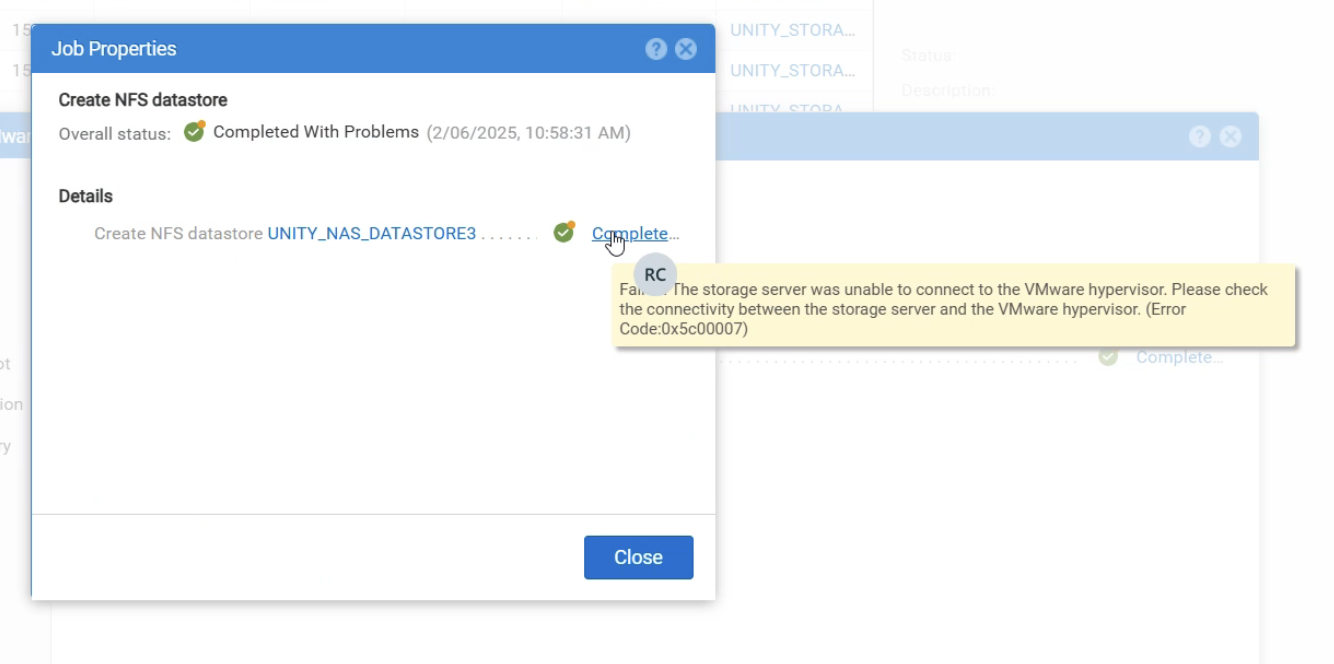The height and width of the screenshot is (664, 1334).
Task: Select the second UNITY_STORA entry
Action: click(x=793, y=70)
